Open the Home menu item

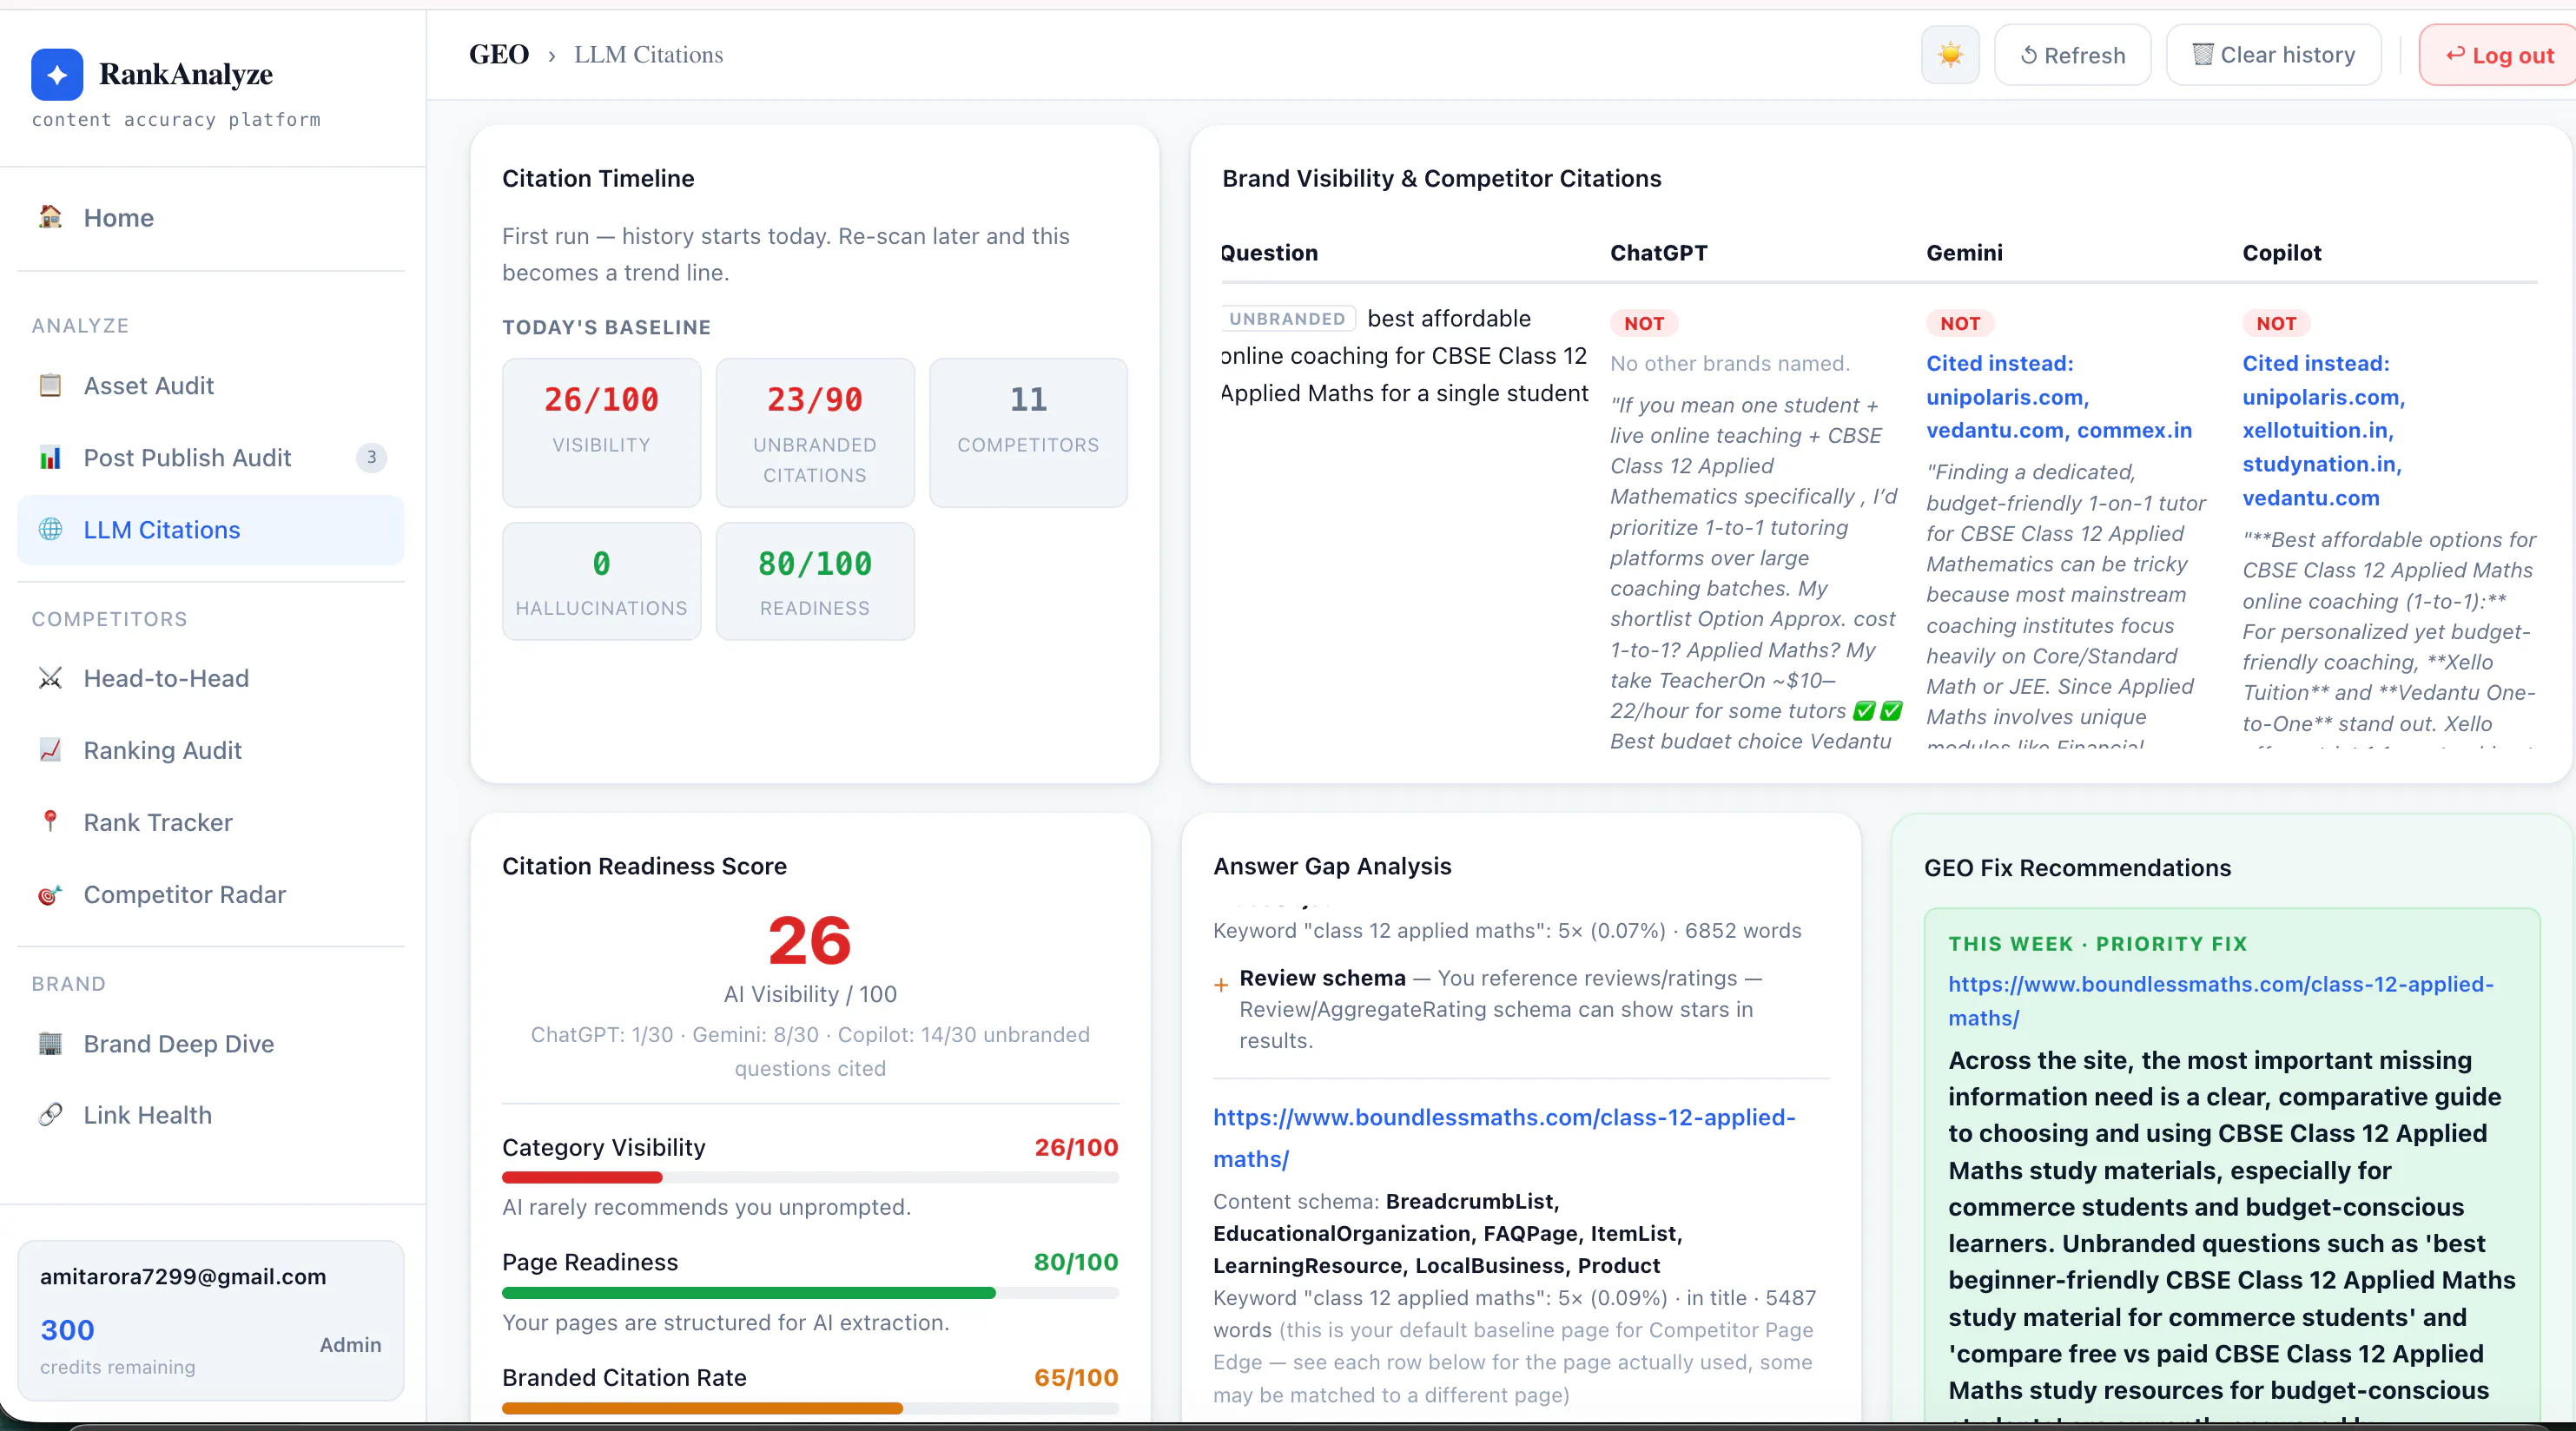coord(211,218)
